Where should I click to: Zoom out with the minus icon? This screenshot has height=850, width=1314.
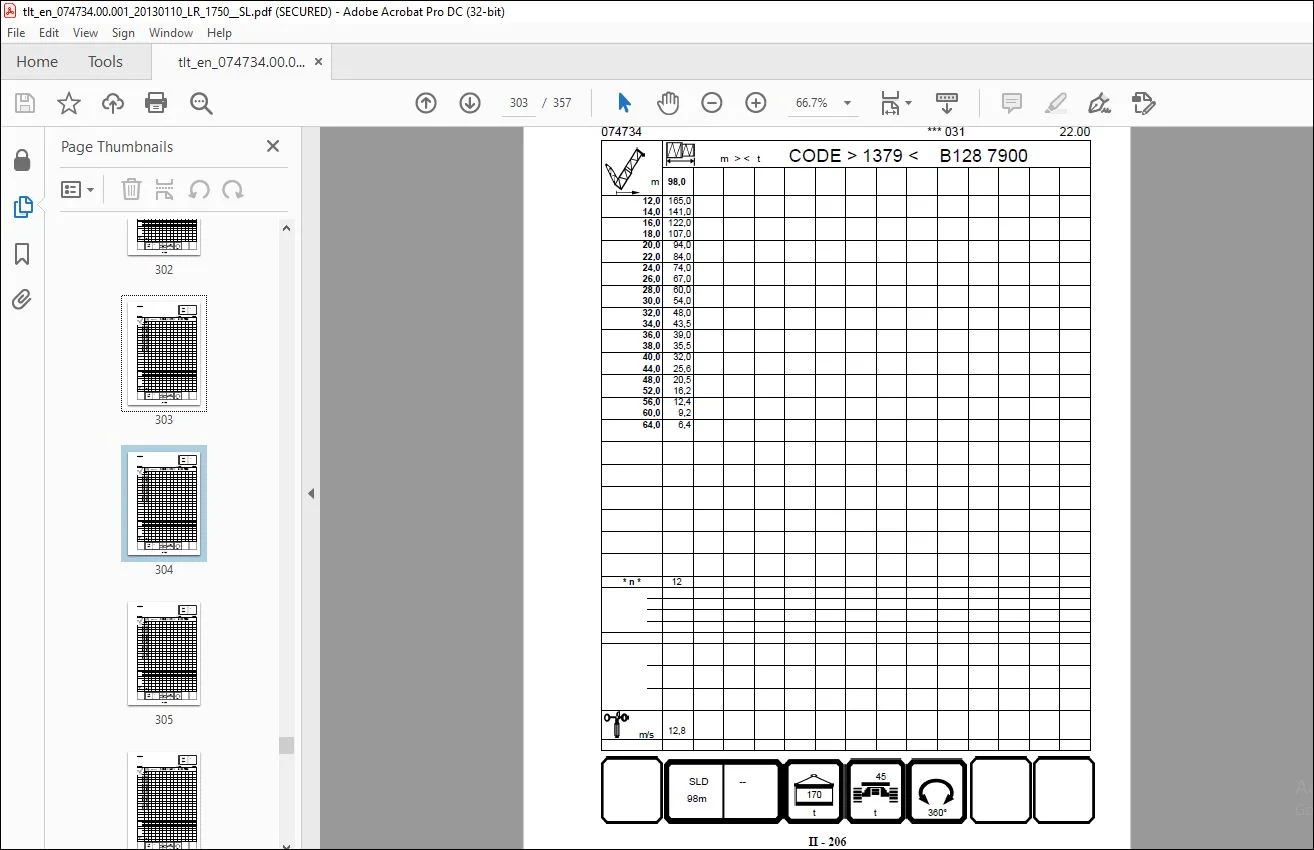(711, 103)
